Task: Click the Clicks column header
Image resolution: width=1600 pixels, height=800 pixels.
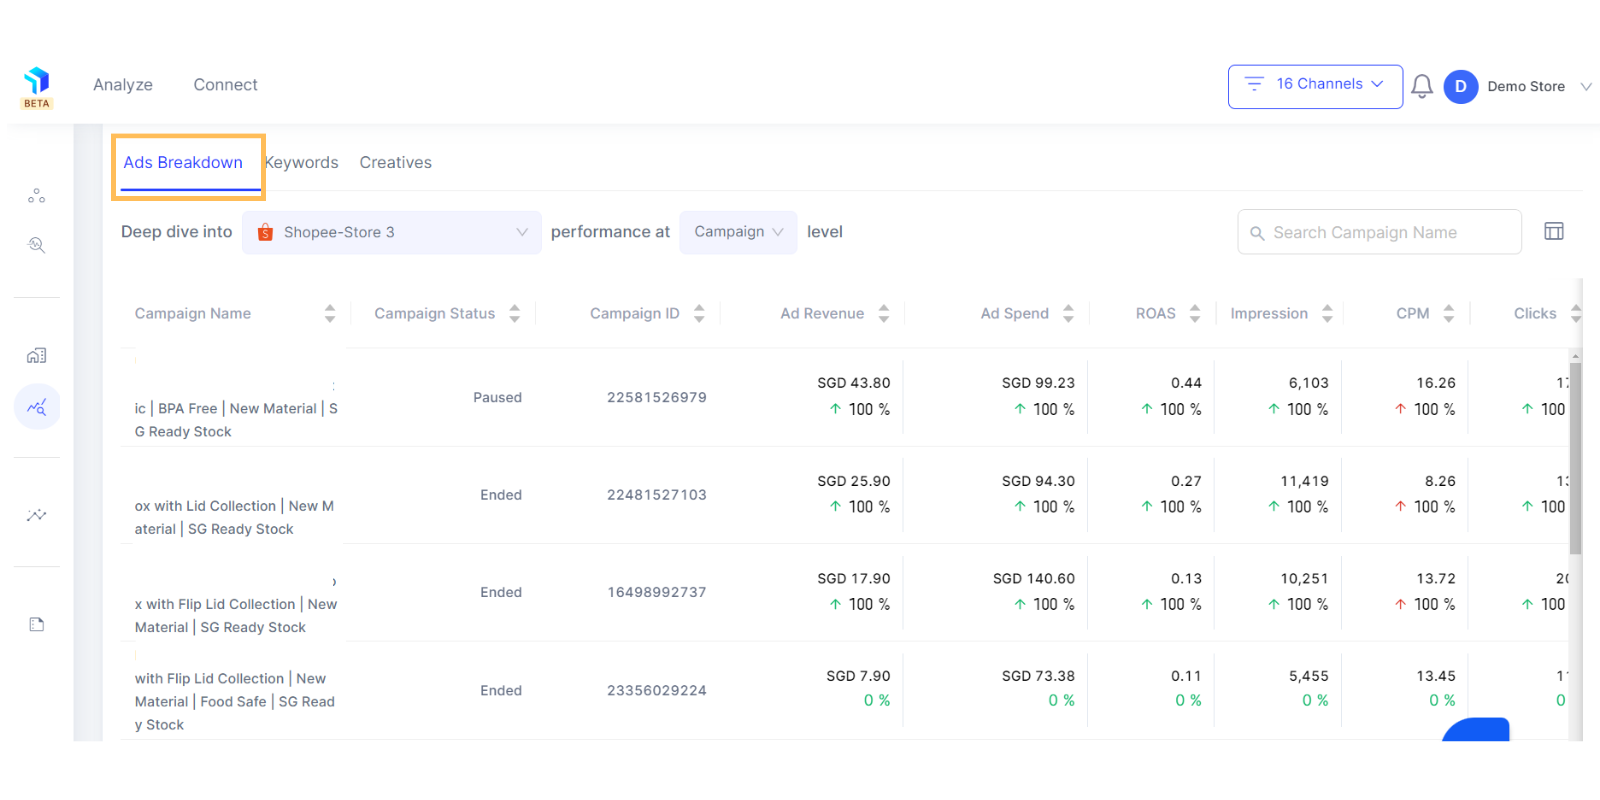Action: coord(1535,314)
